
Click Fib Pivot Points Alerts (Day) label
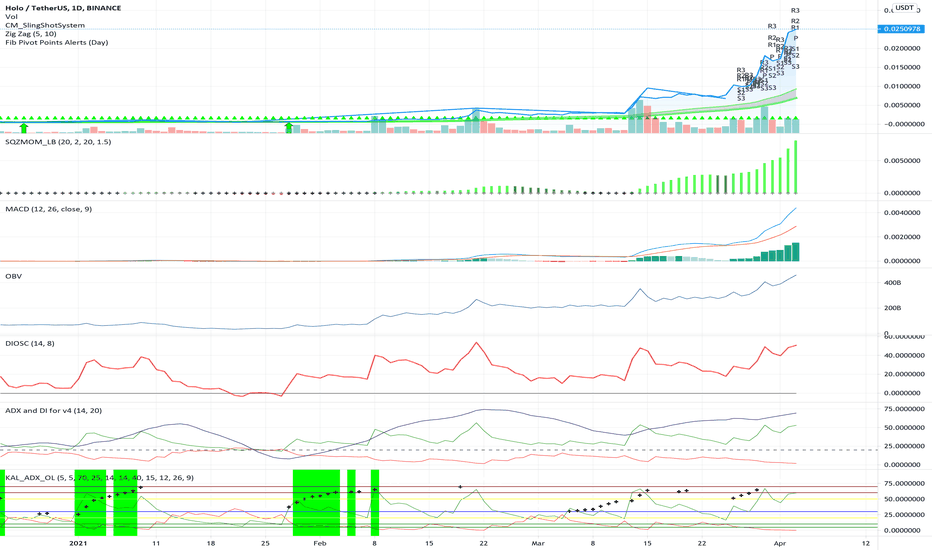56,42
